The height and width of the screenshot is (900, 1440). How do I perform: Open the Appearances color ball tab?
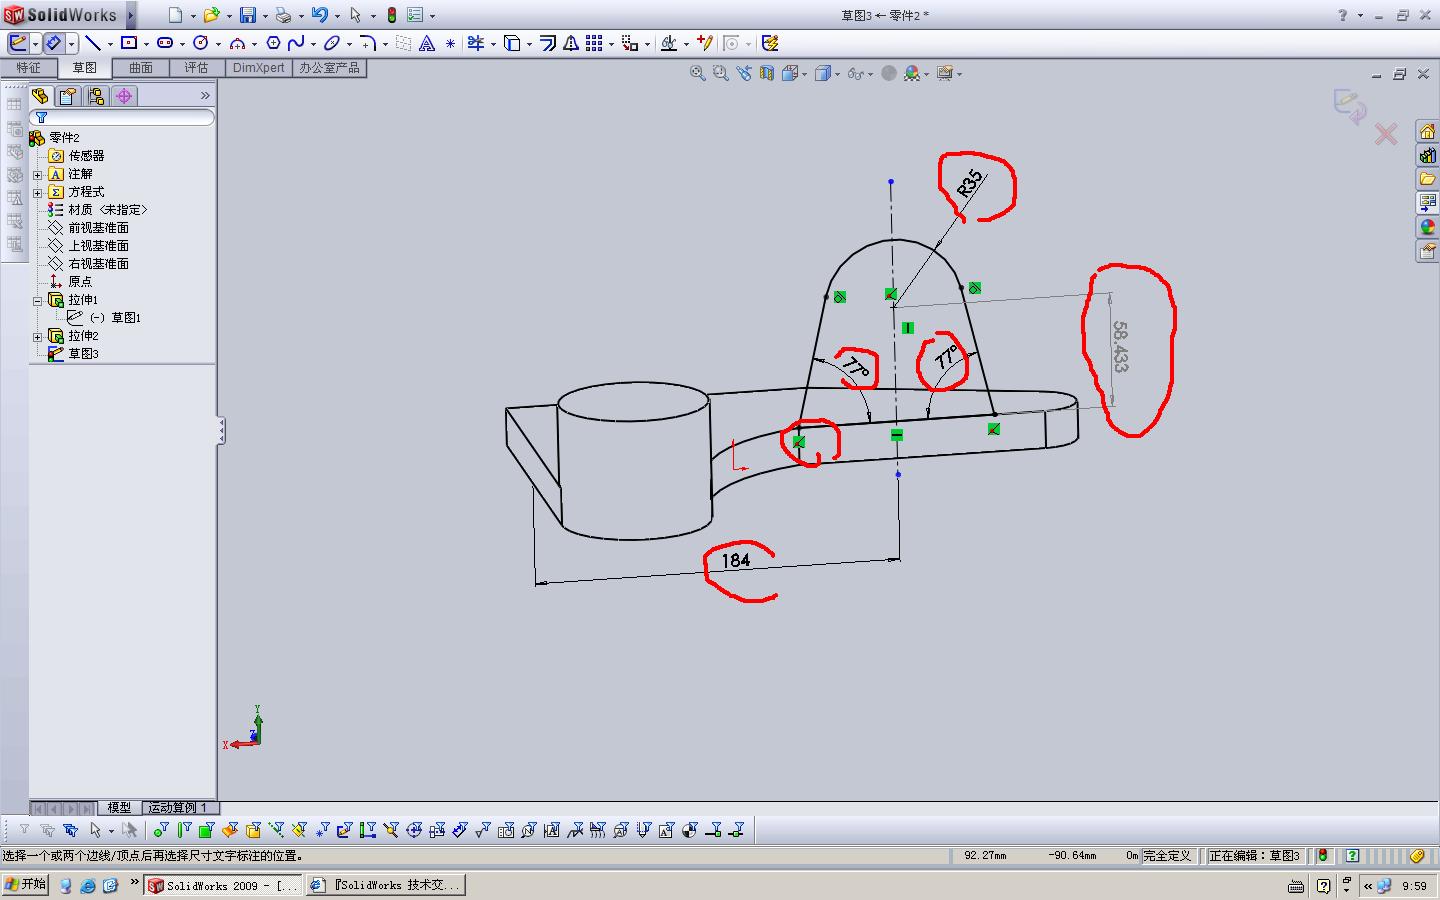pos(1427,227)
